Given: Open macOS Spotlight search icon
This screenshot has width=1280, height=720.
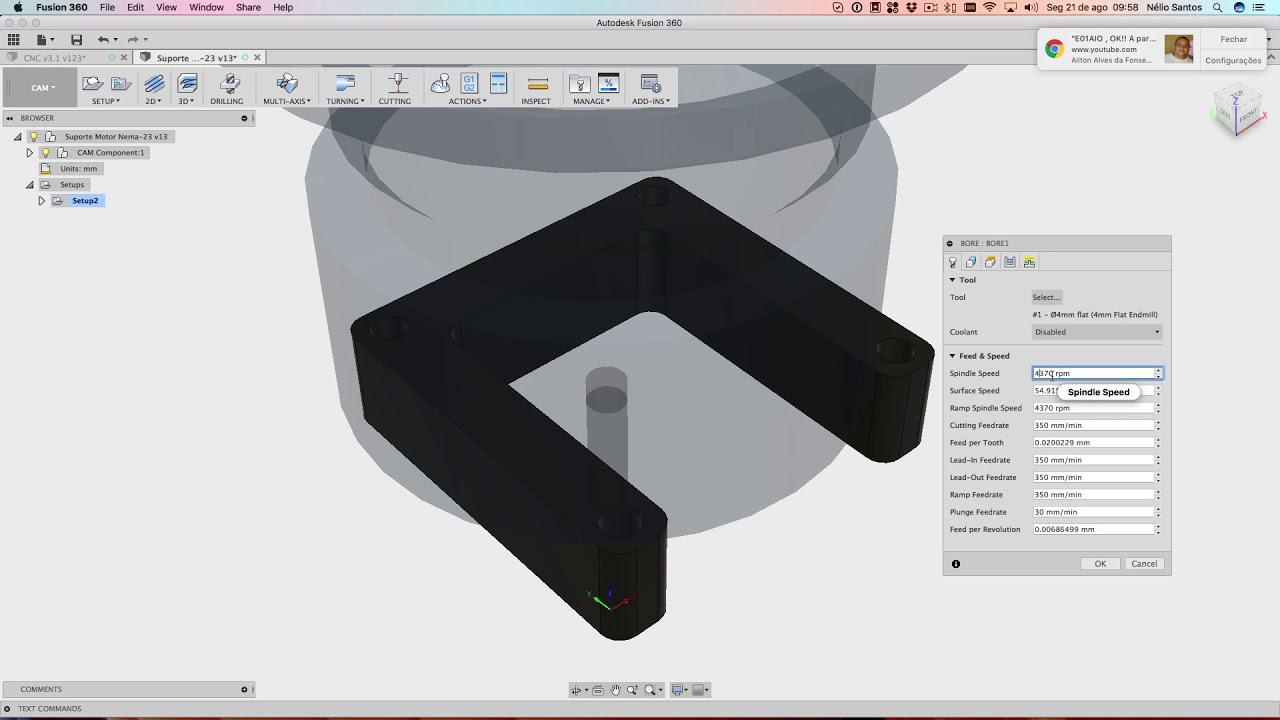Looking at the screenshot, I should tap(1218, 7).
